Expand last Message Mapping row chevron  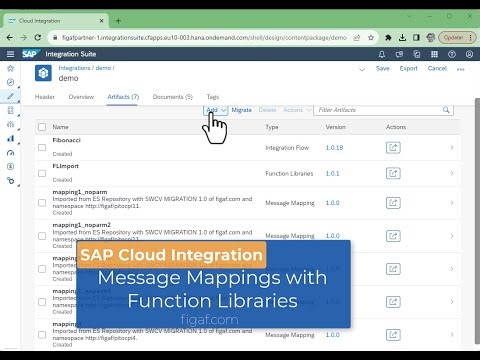coord(452,335)
